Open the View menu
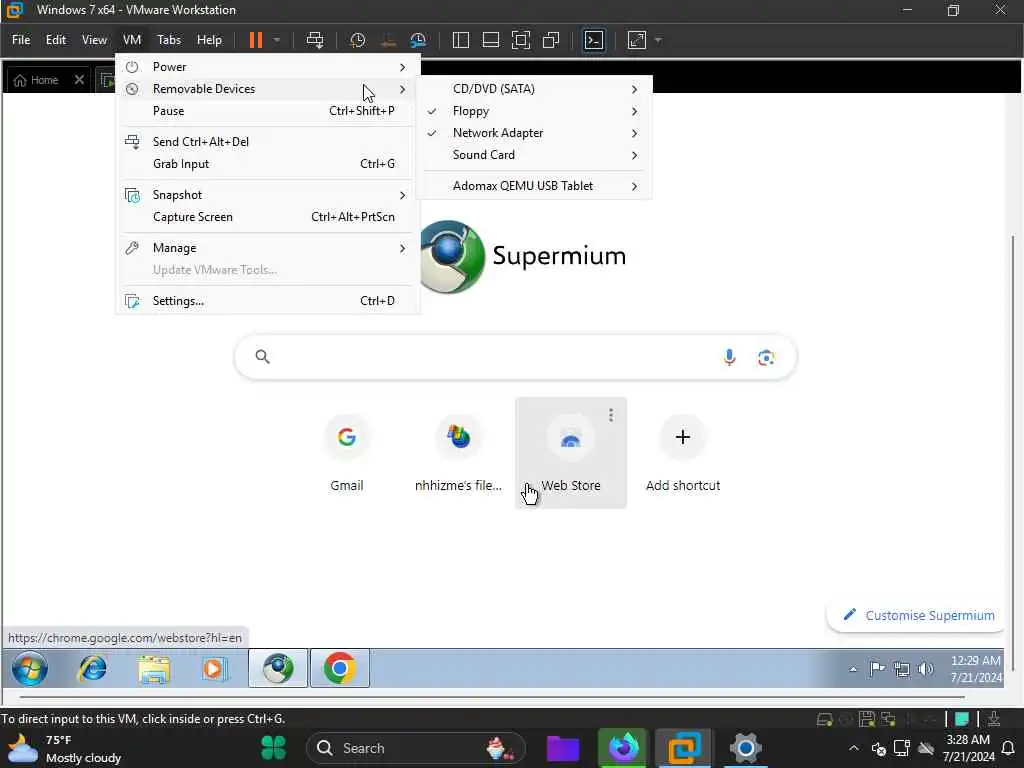This screenshot has height=768, width=1024. point(94,40)
